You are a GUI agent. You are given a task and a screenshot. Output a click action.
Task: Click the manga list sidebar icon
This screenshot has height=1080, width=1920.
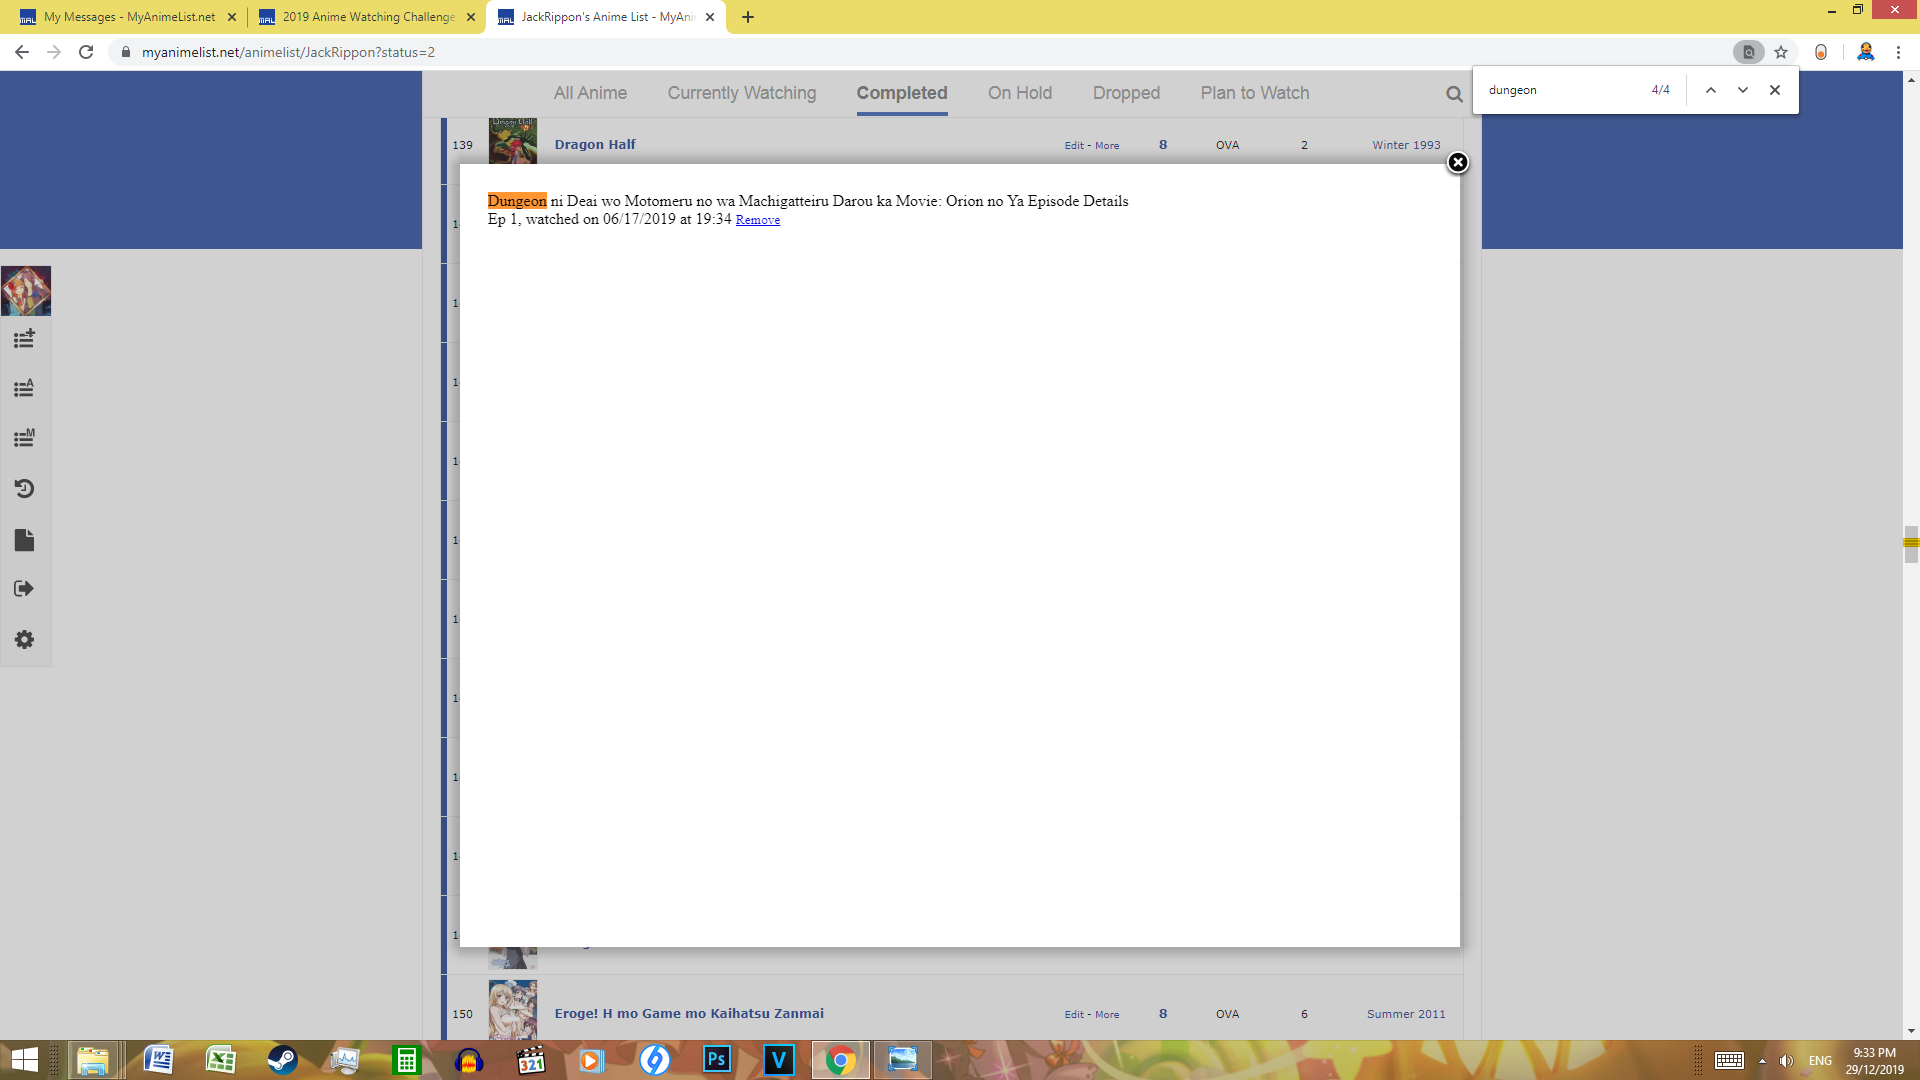point(24,438)
